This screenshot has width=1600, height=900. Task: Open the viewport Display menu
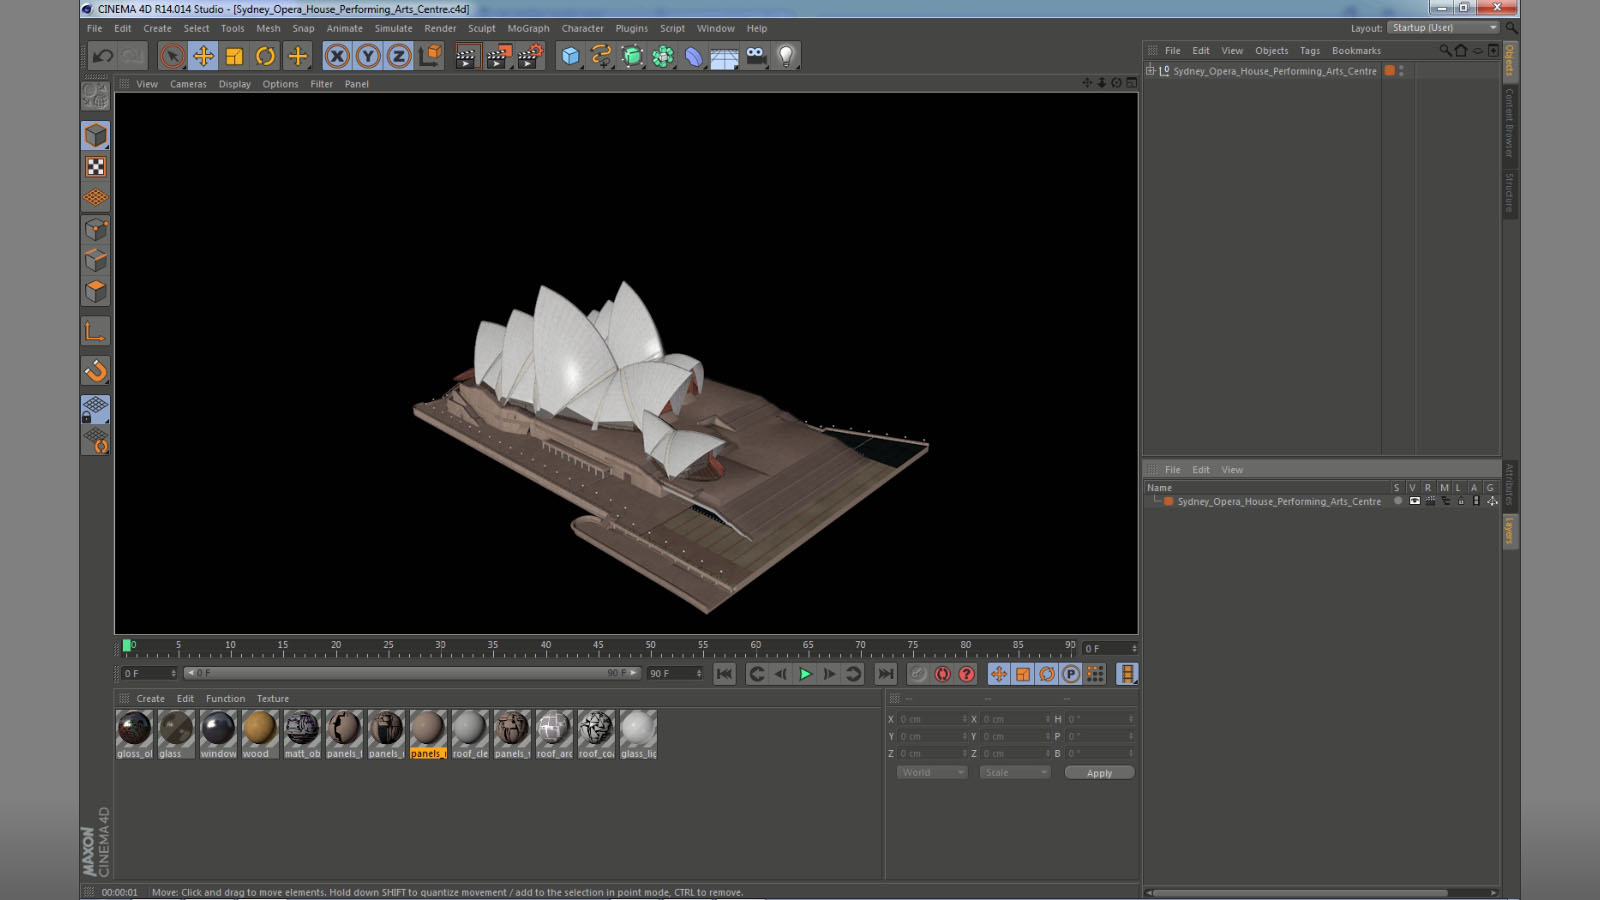point(235,84)
